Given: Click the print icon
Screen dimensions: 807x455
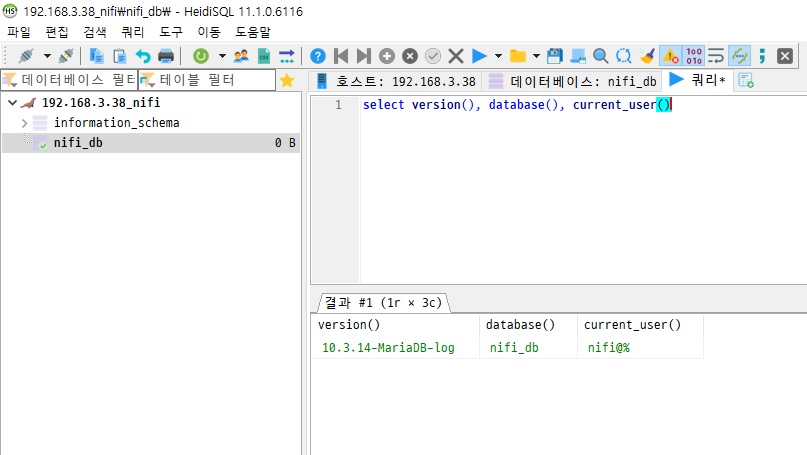Looking at the screenshot, I should [166, 56].
